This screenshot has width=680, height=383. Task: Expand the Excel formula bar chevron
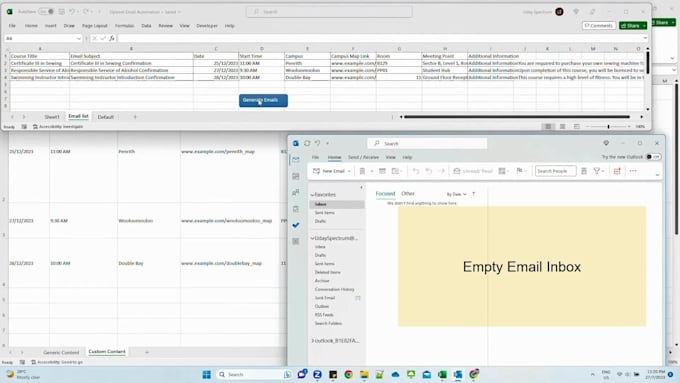pyautogui.click(x=645, y=39)
